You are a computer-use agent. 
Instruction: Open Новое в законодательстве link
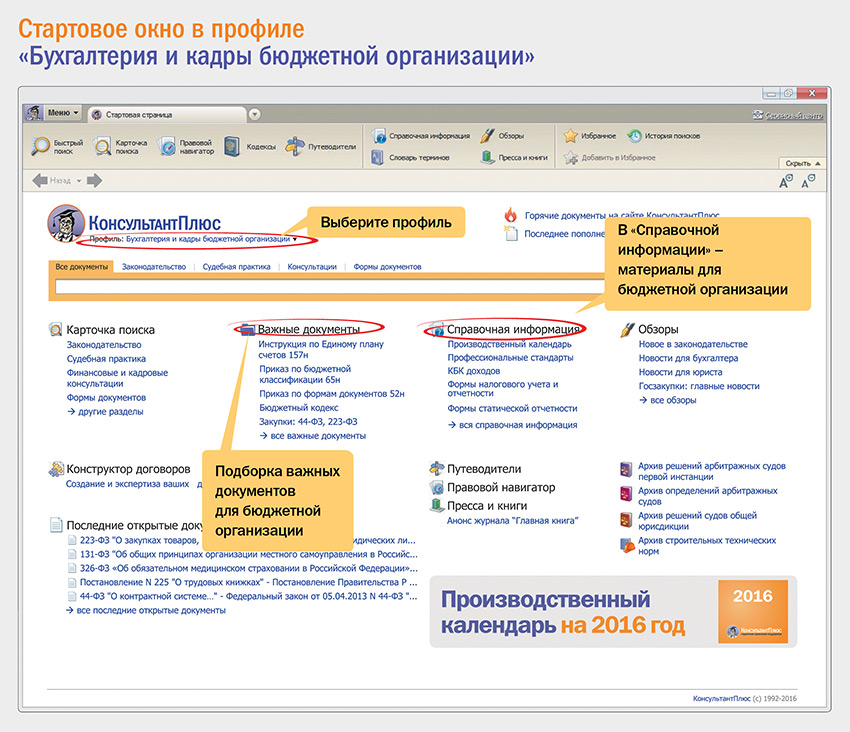pyautogui.click(x=693, y=344)
